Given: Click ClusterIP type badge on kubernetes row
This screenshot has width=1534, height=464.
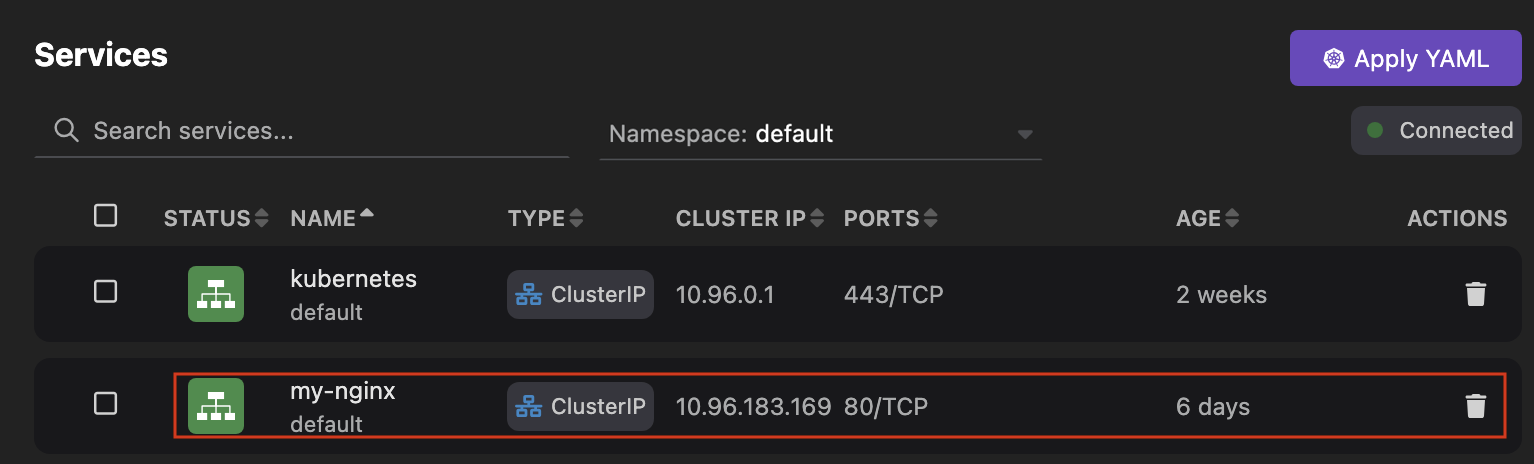Looking at the screenshot, I should click(x=580, y=295).
